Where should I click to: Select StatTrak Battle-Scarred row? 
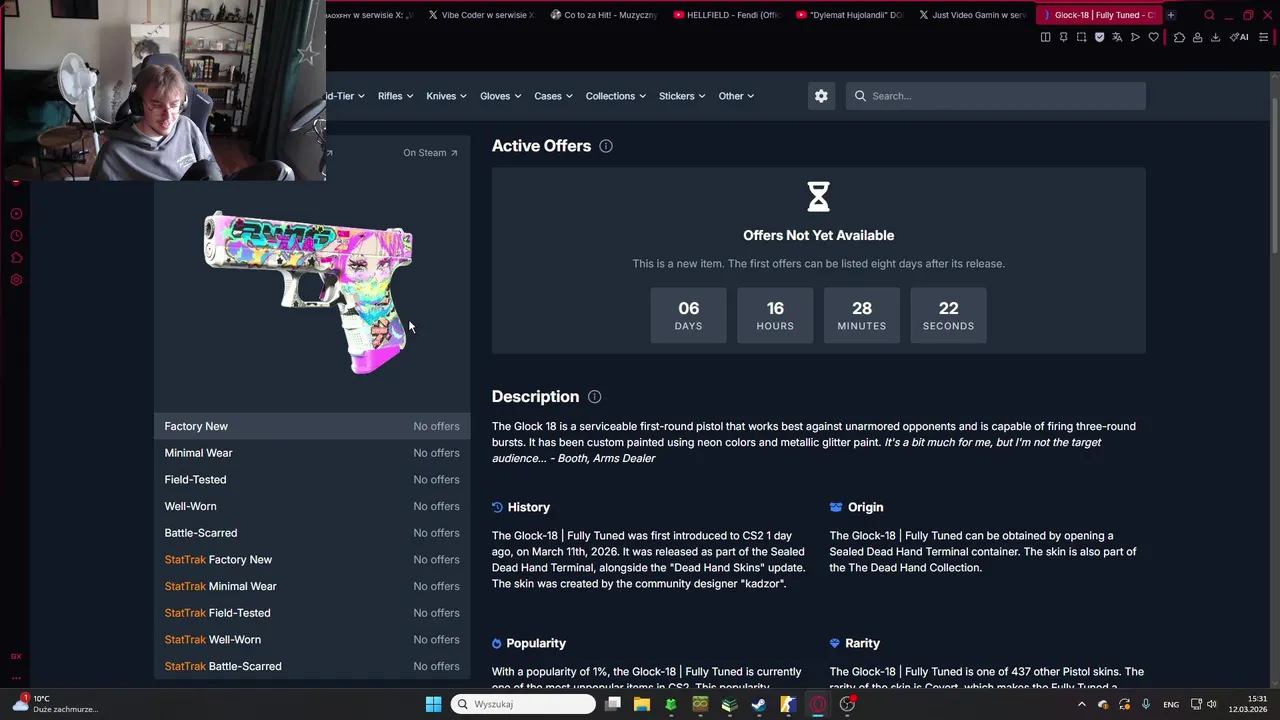[x=312, y=666]
